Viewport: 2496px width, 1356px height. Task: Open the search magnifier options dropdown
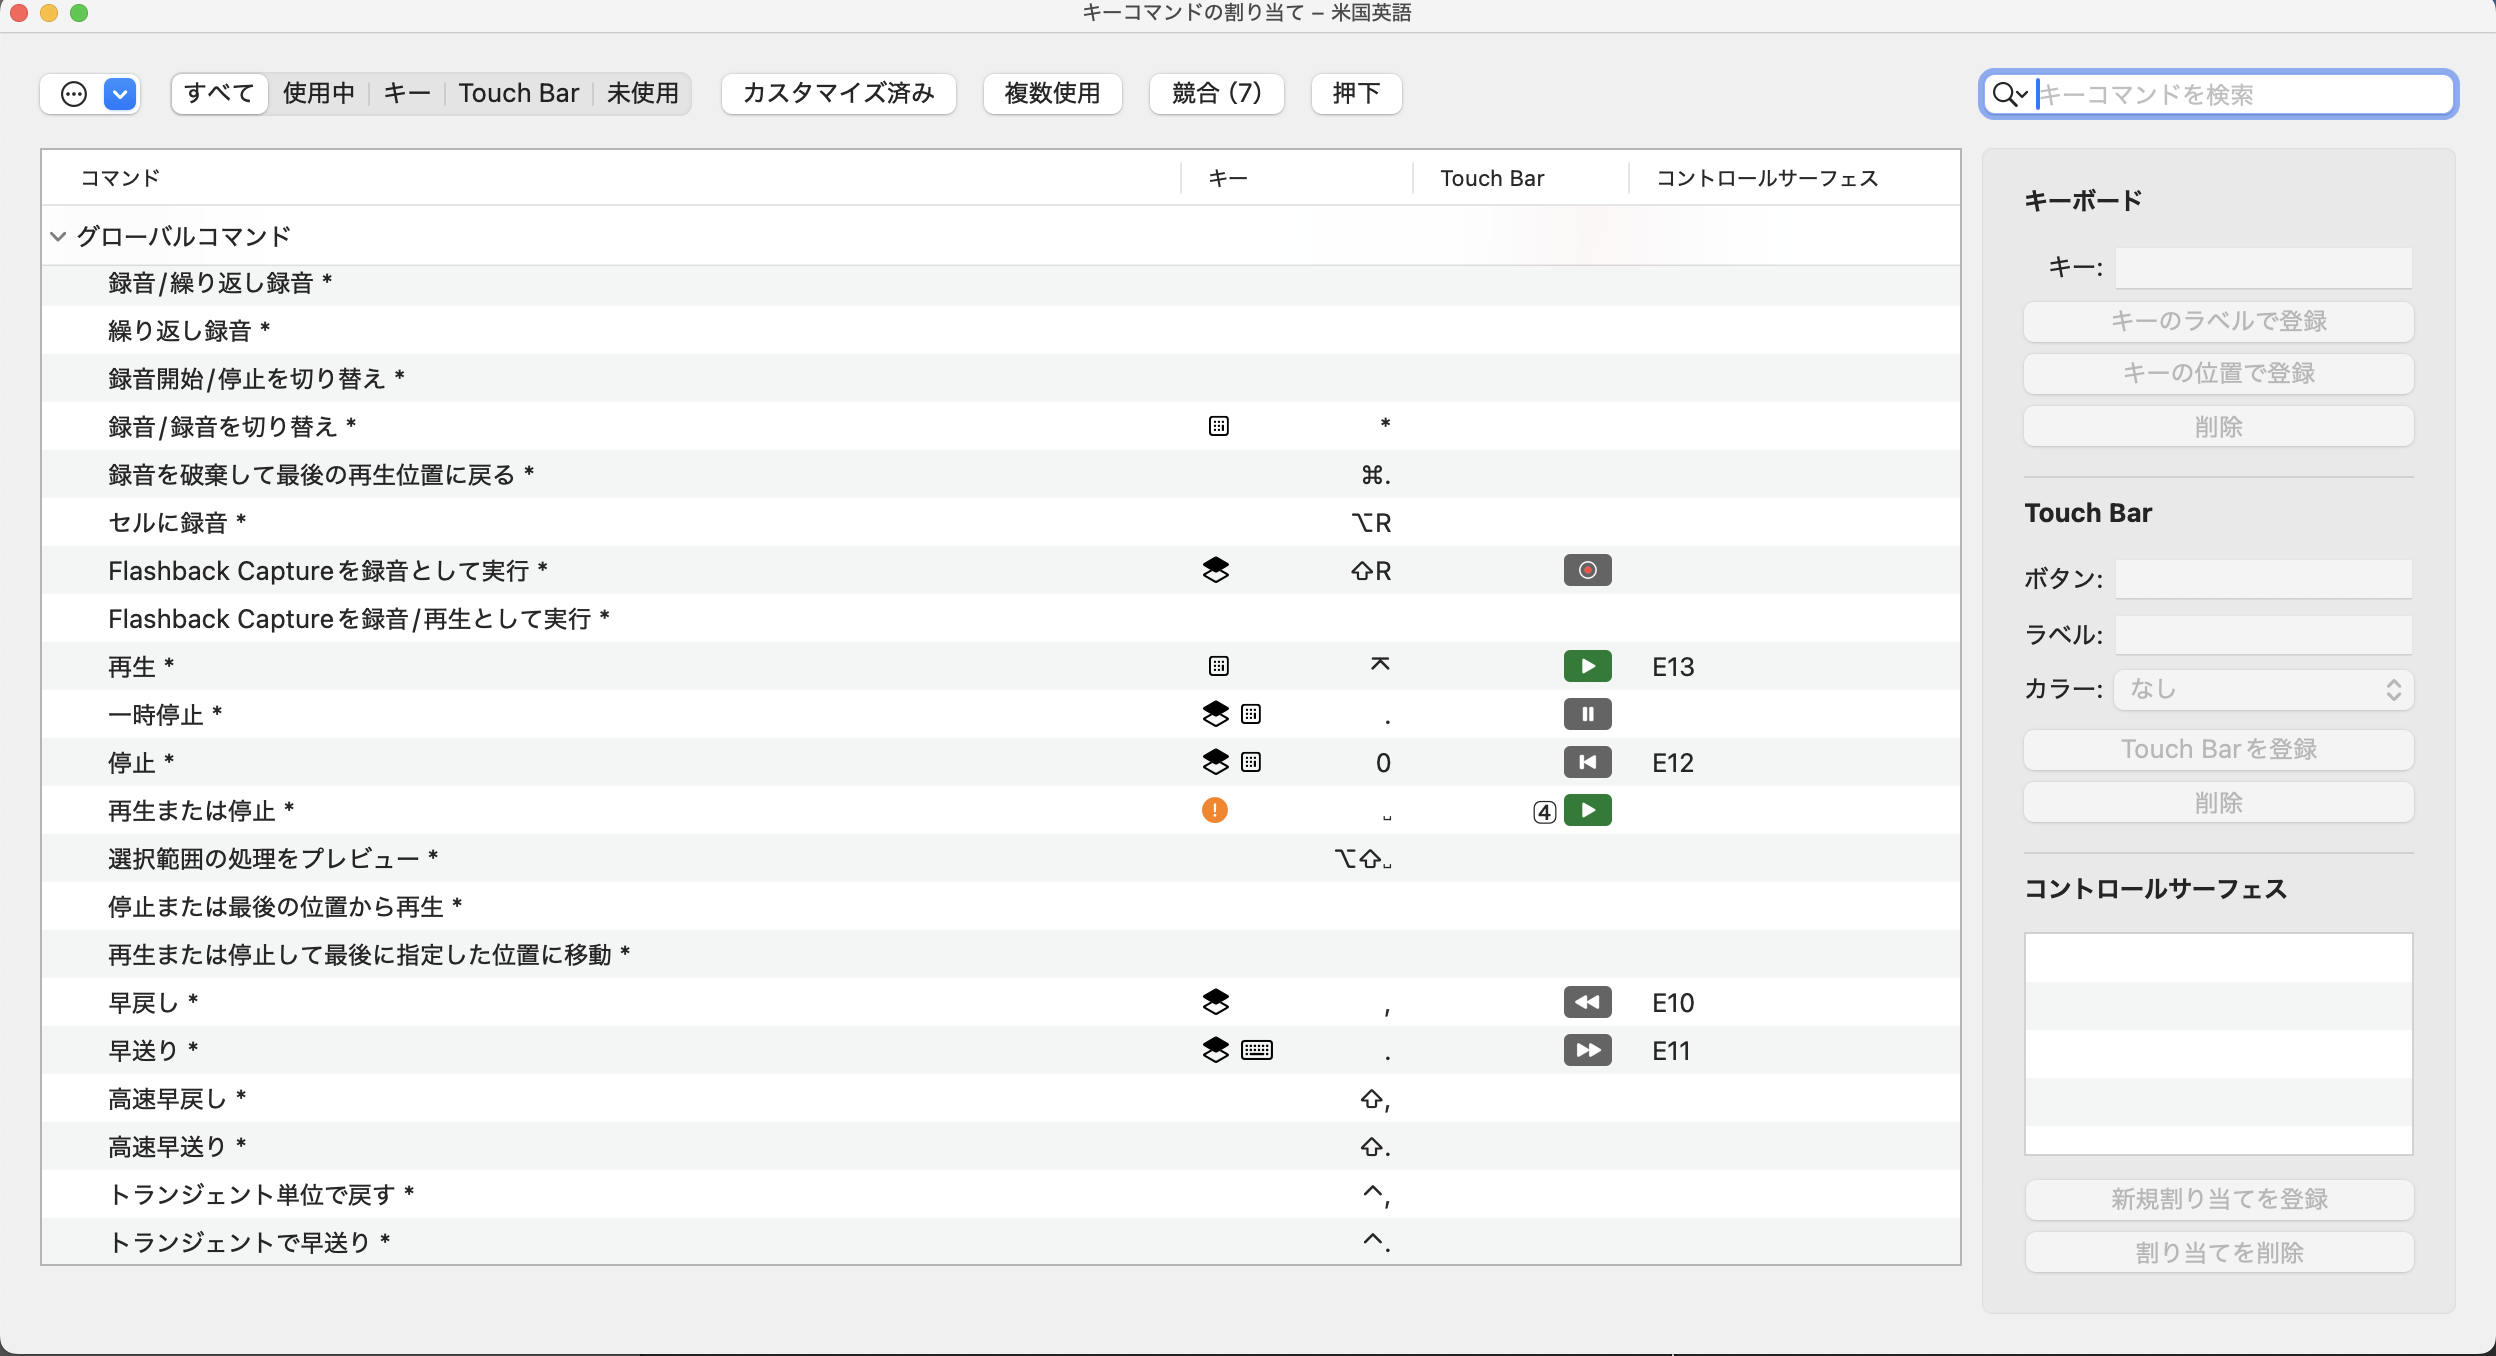tap(2010, 94)
